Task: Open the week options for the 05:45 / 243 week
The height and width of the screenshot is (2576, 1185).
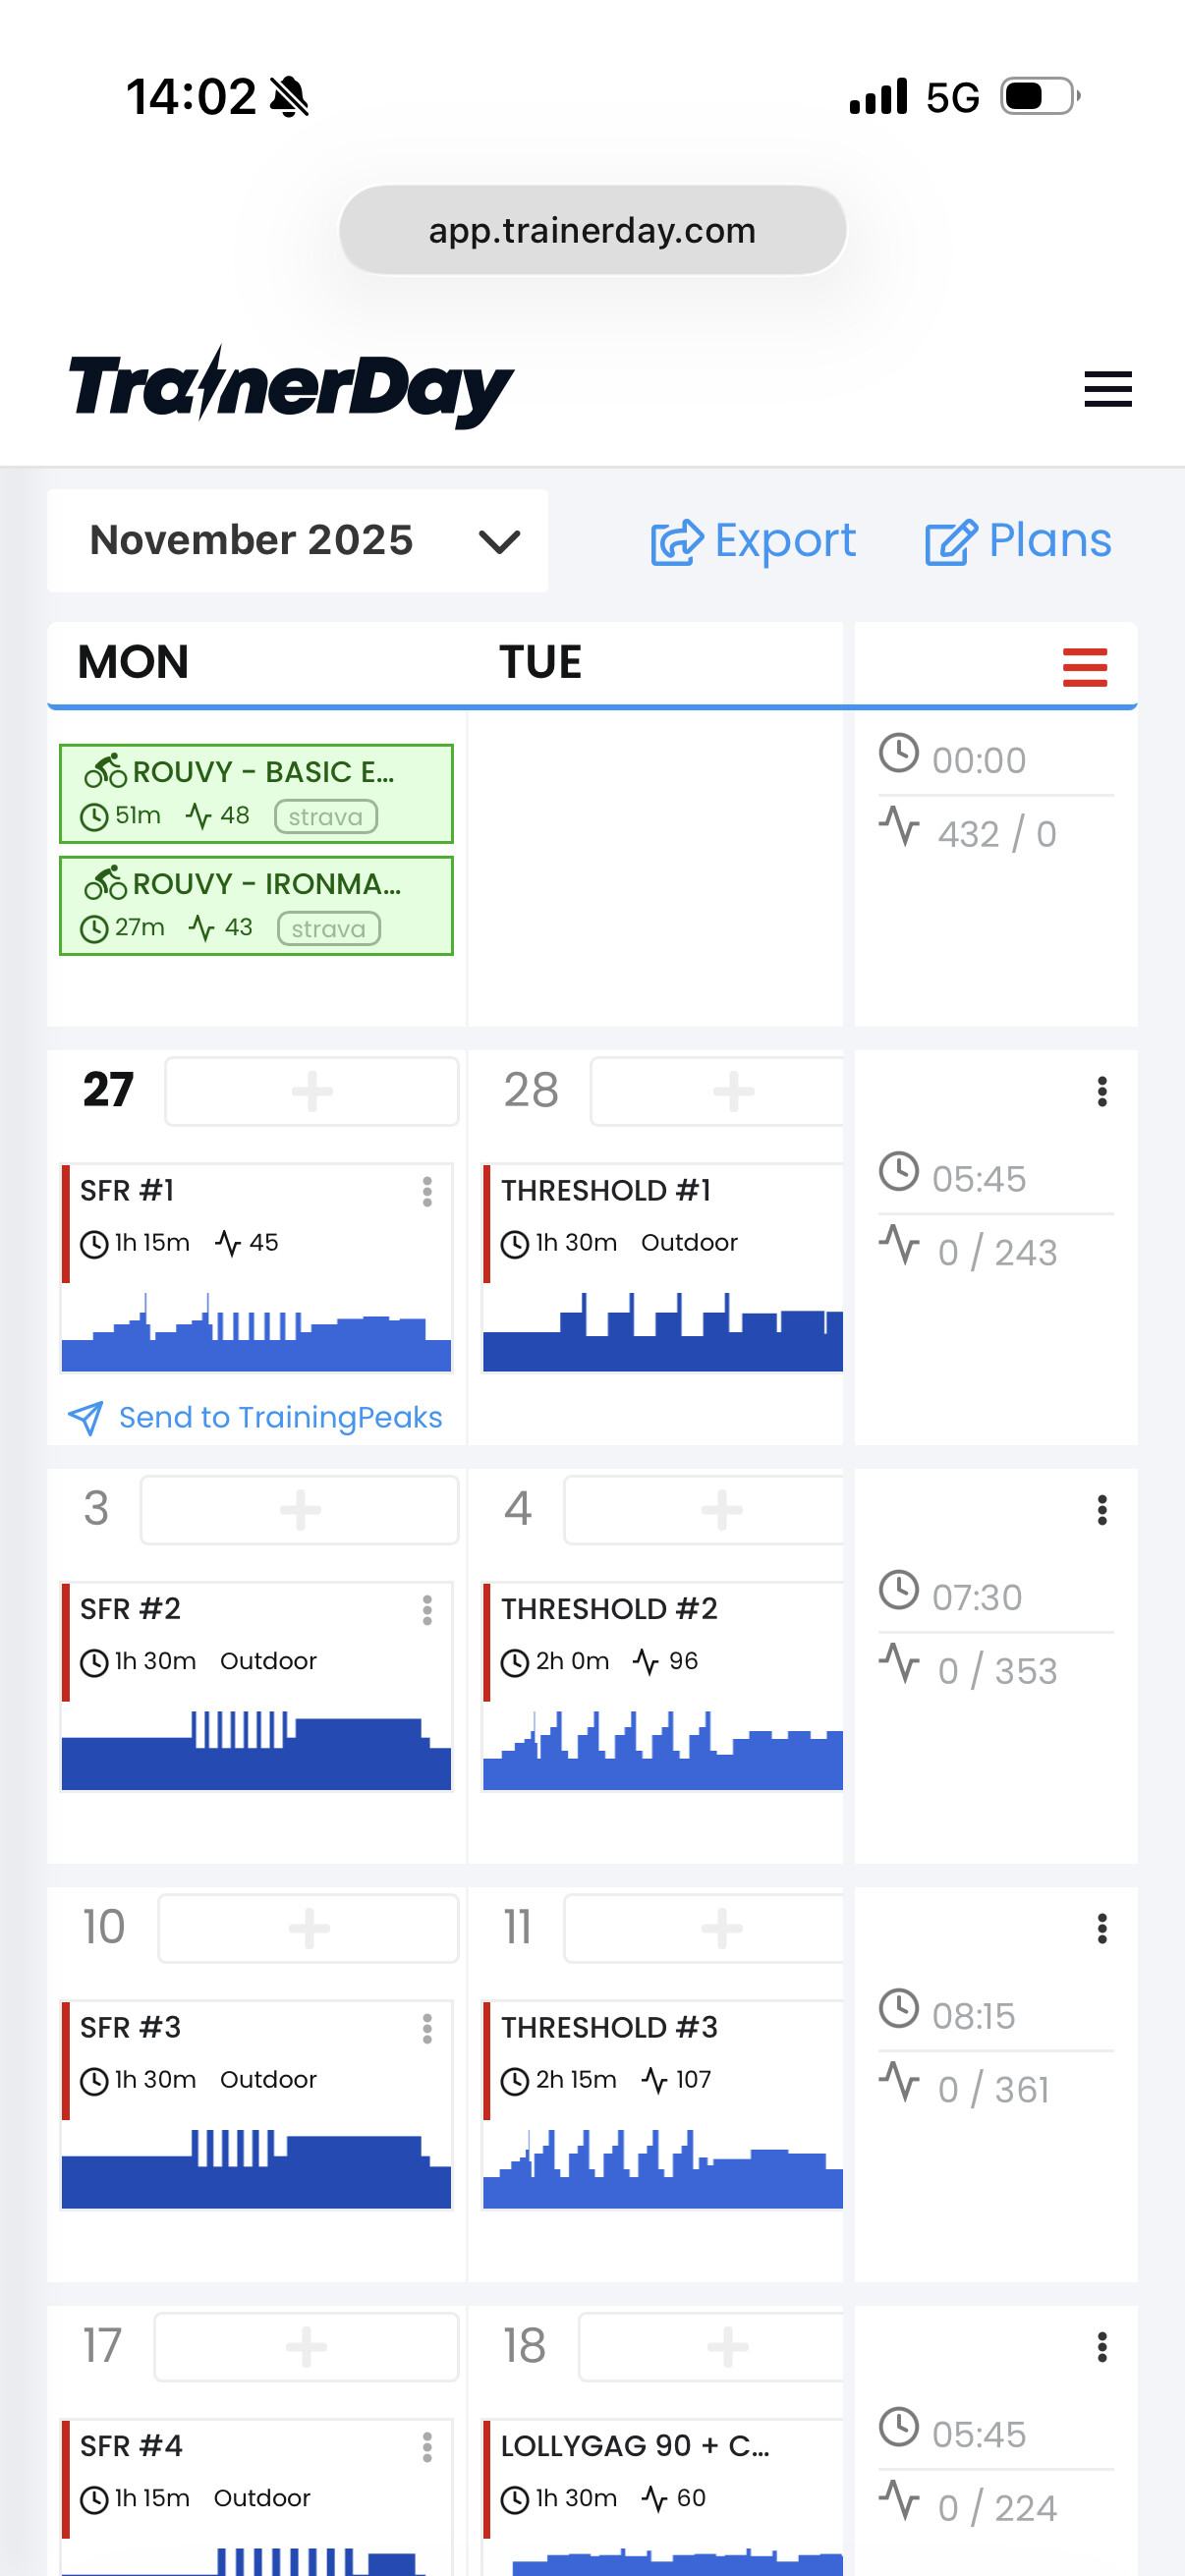Action: click(1101, 1091)
